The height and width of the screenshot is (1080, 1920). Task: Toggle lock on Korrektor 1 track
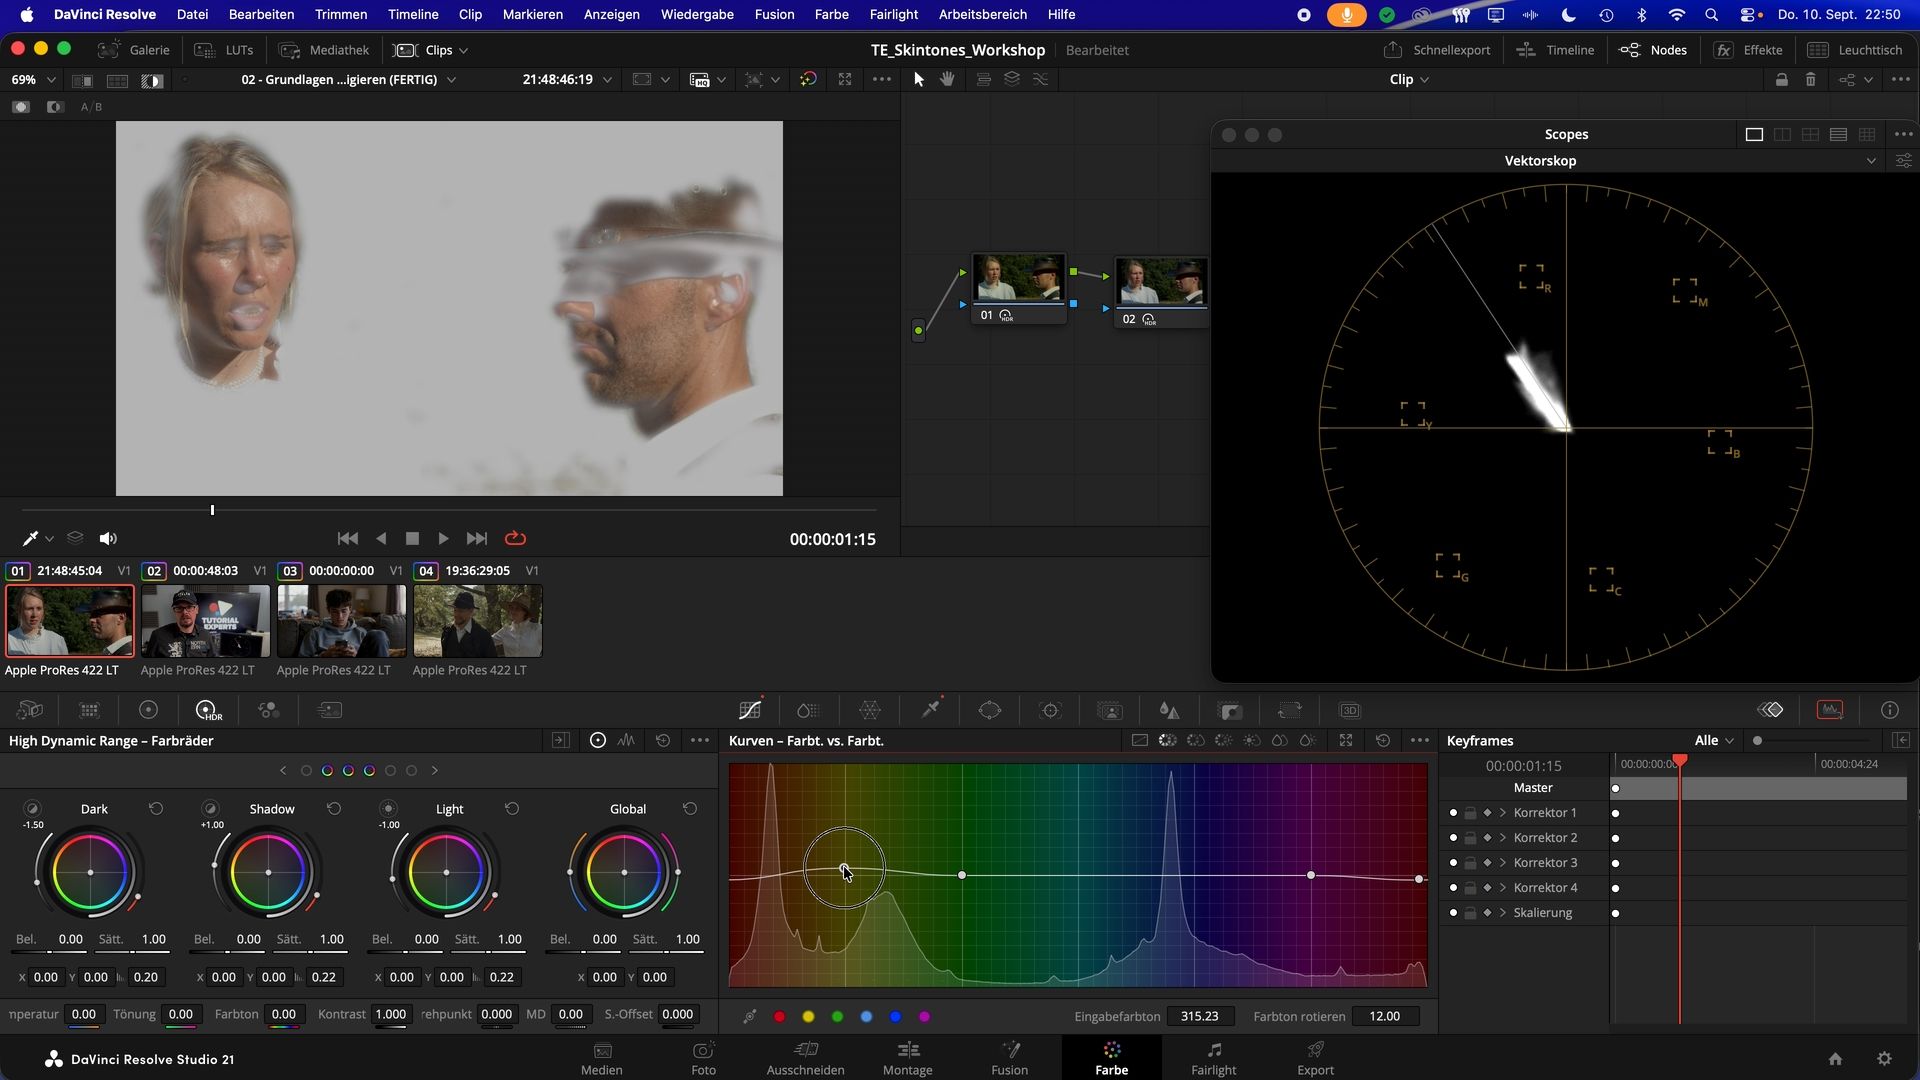1470,813
